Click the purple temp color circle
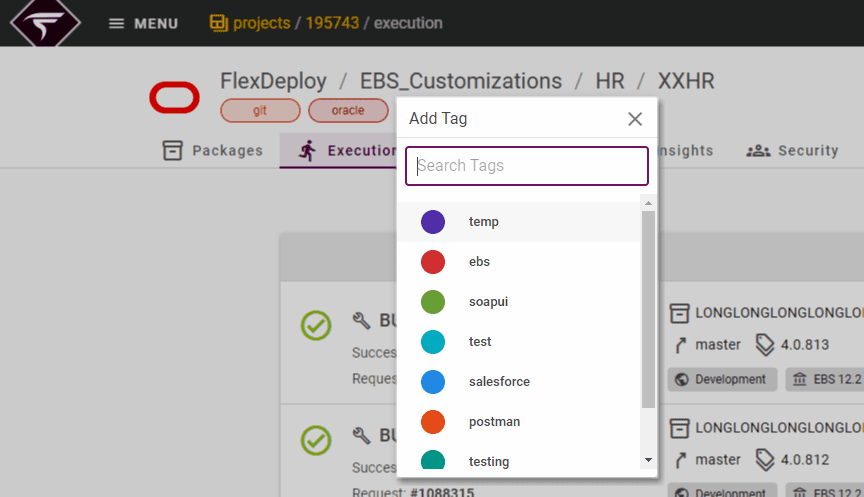 (x=433, y=222)
